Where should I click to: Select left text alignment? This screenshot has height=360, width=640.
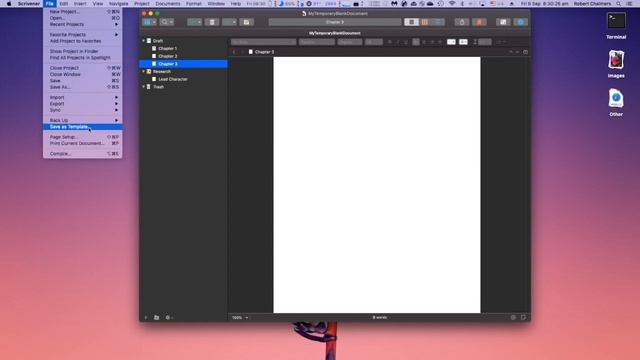pos(416,42)
